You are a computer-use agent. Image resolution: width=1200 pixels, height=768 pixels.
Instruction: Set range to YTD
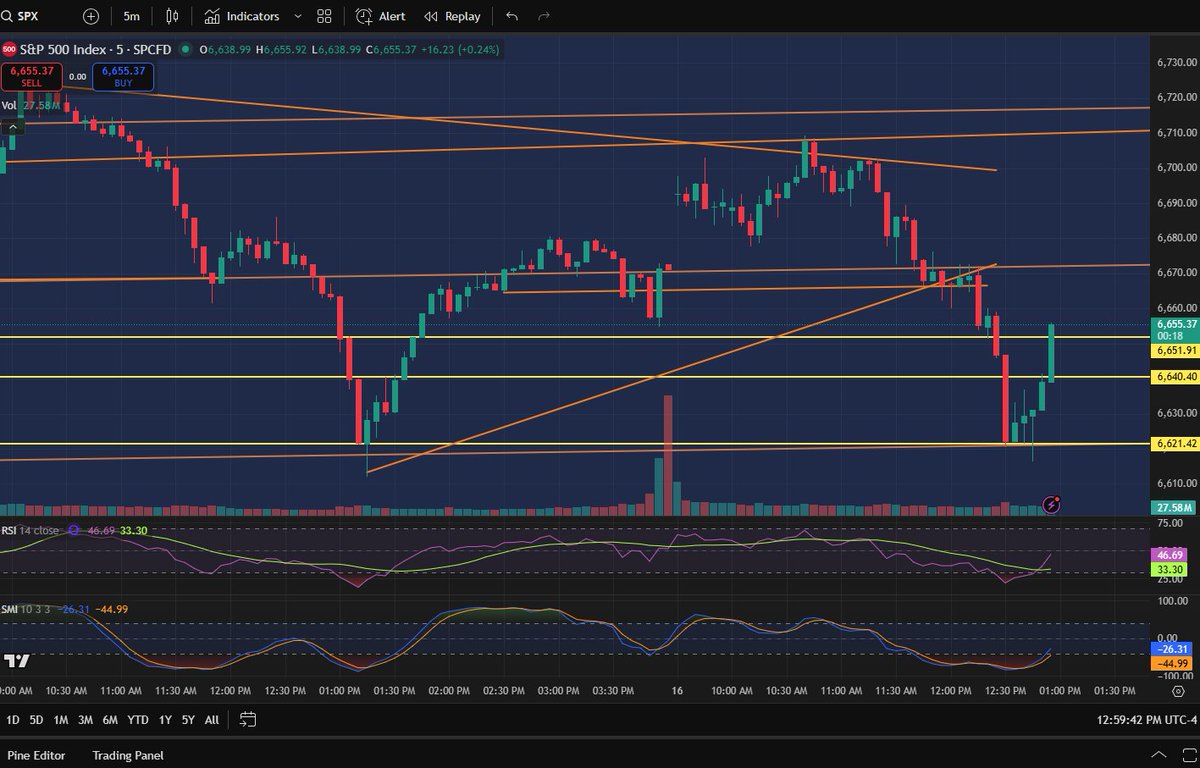click(138, 719)
